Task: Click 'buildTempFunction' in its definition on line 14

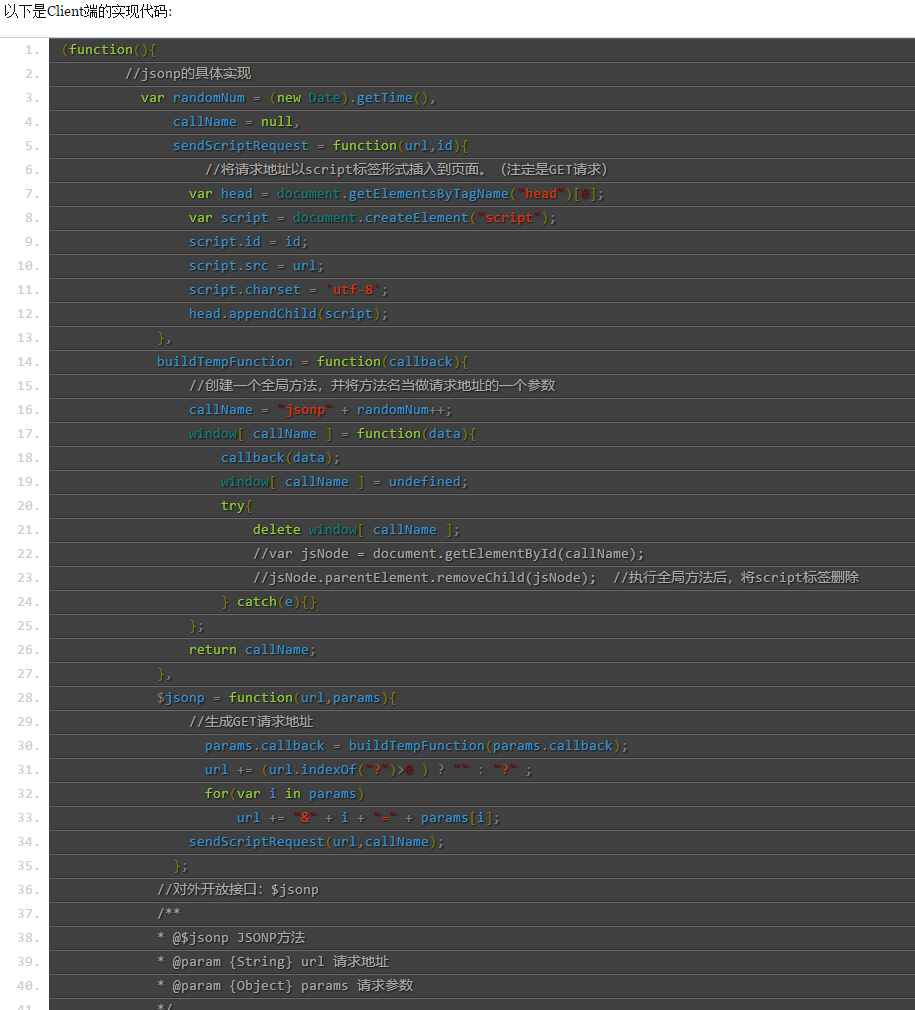Action: click(x=224, y=362)
